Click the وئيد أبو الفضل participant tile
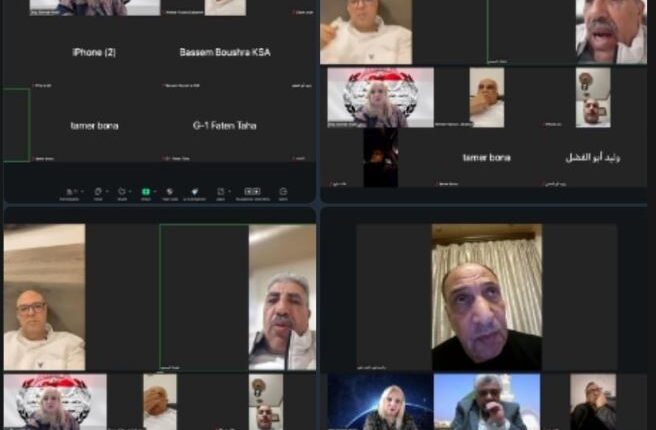 pos(592,157)
